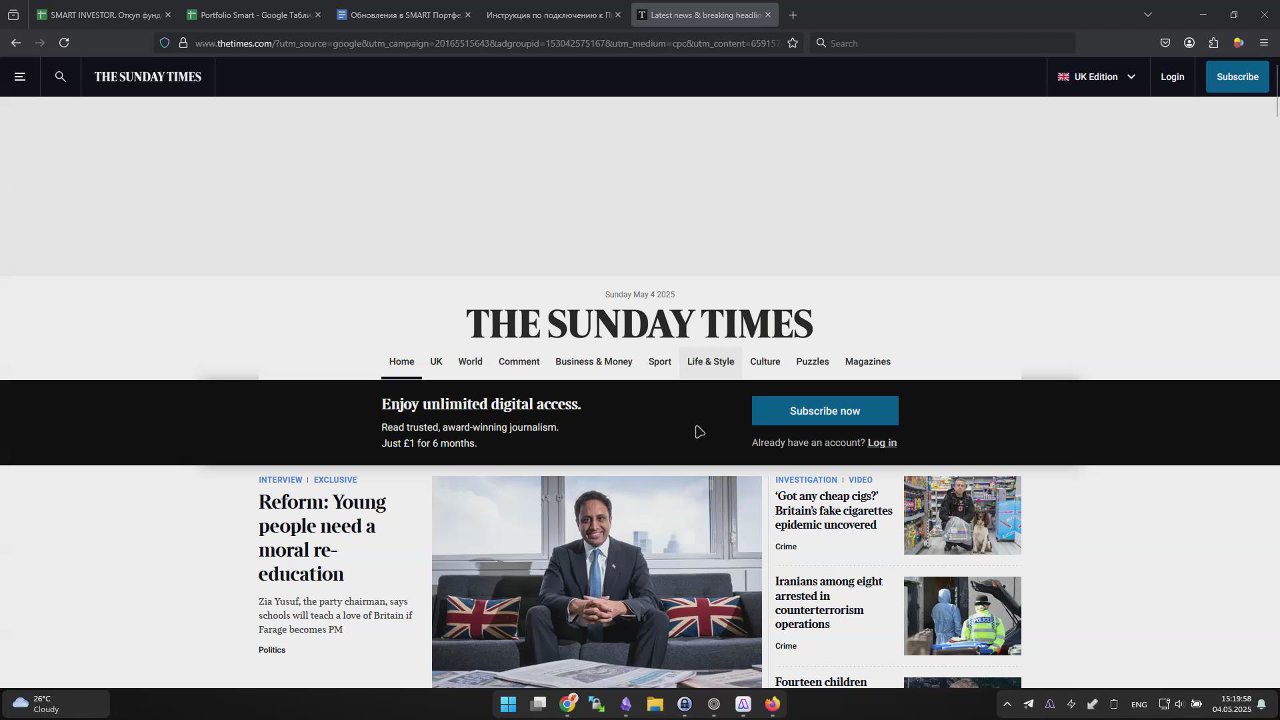Open File Explorer folder icon on taskbar
Viewport: 1280px width, 720px height.
point(655,704)
